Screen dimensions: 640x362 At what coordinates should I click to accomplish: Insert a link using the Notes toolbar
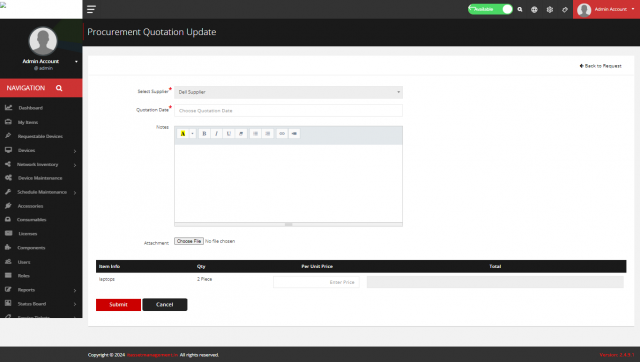pos(282,133)
